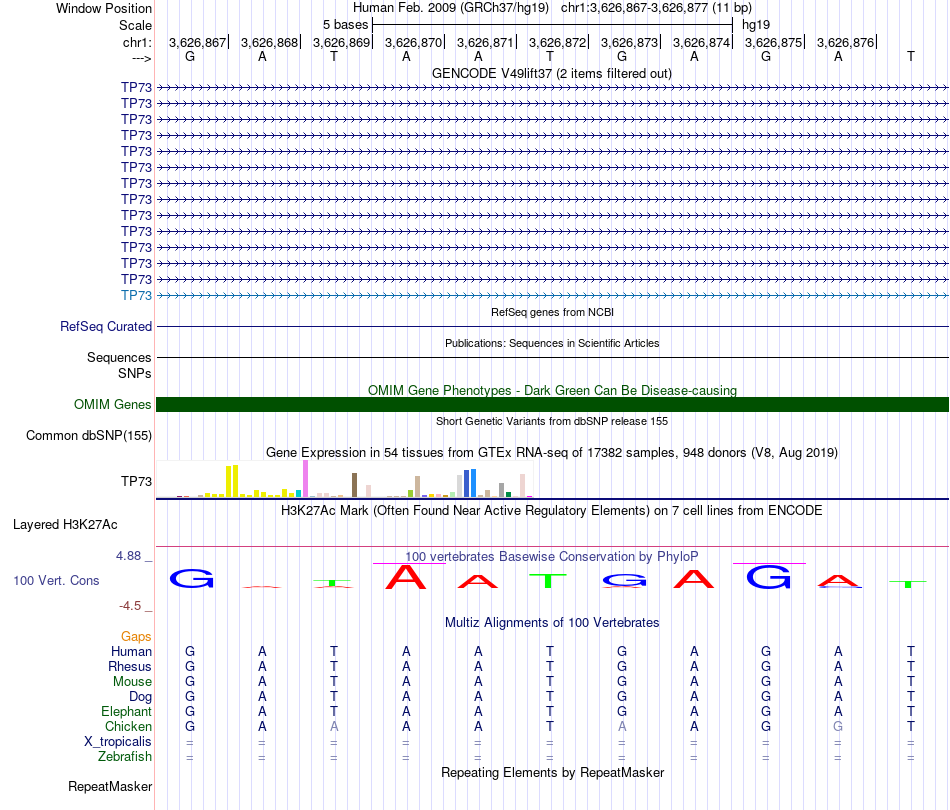Screen dimensions: 950x810
Task: Click the GTEx Gene Expression in 54 tissues title
Action: click(552, 453)
